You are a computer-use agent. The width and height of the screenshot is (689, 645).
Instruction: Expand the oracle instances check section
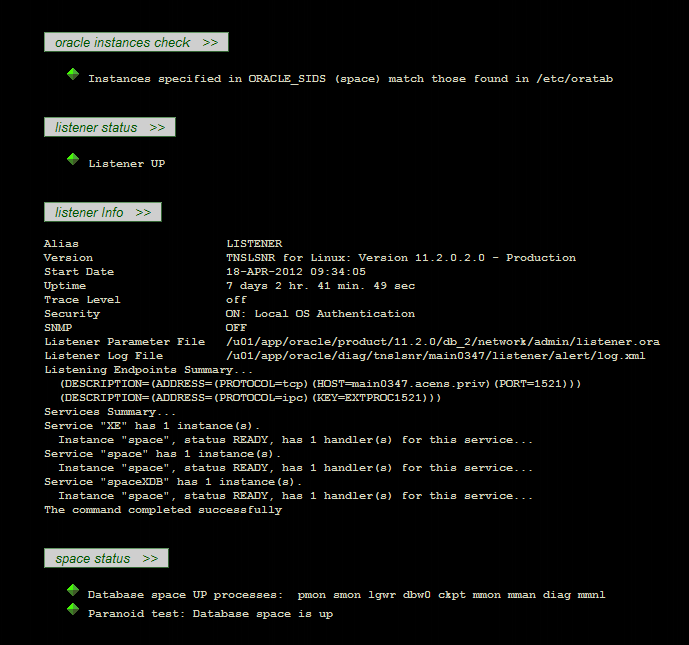click(x=136, y=42)
